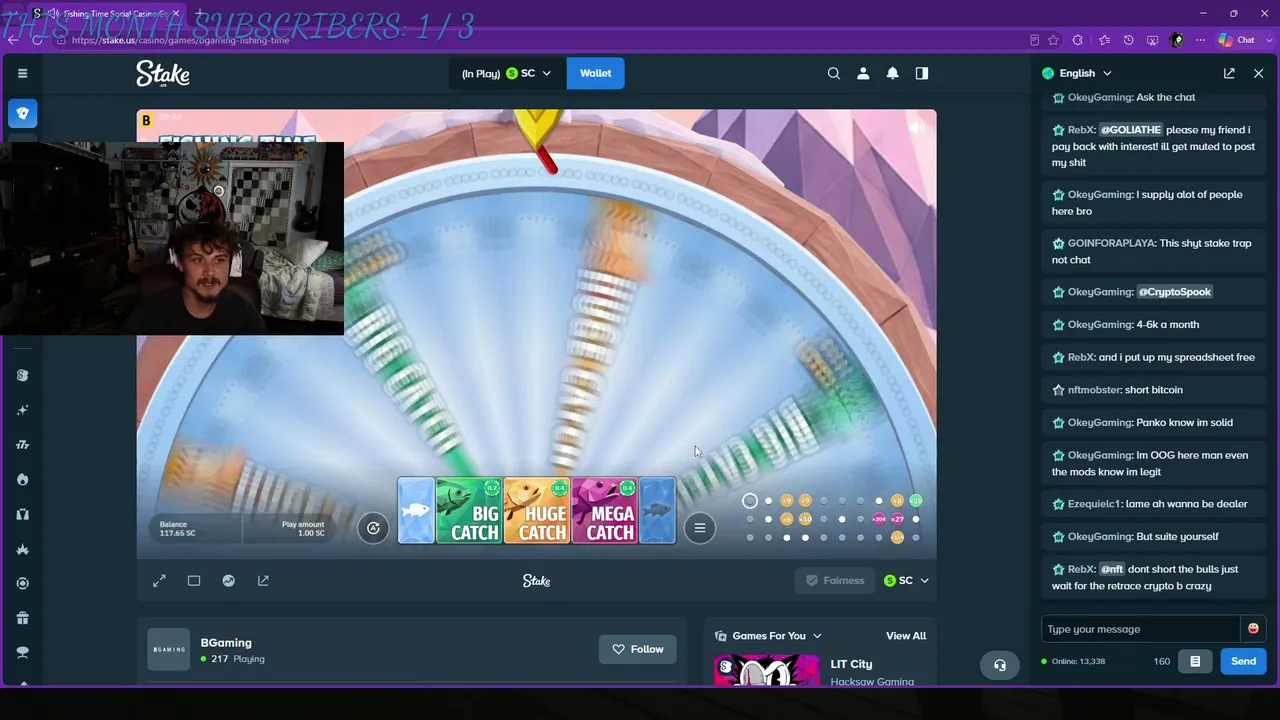Toggle theatre mode for the game
This screenshot has width=1280, height=720.
coord(194,581)
